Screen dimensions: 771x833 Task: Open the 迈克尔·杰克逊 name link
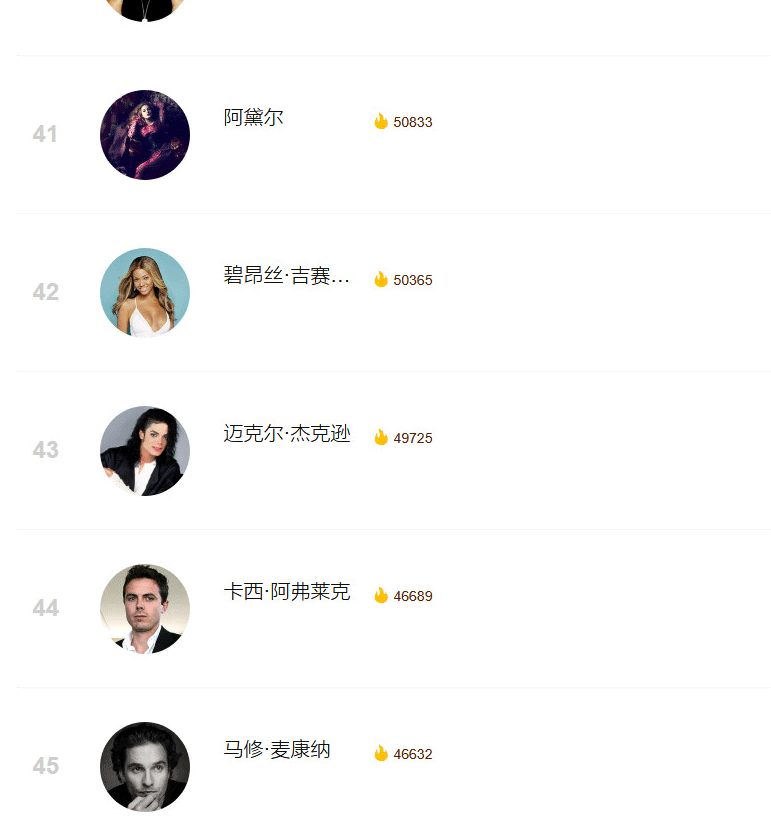(287, 434)
